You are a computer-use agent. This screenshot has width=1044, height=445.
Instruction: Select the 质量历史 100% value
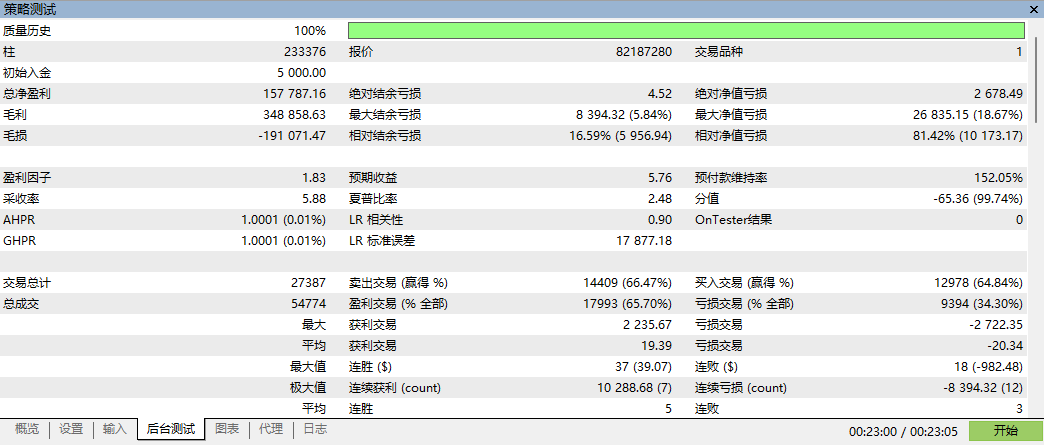pos(310,31)
